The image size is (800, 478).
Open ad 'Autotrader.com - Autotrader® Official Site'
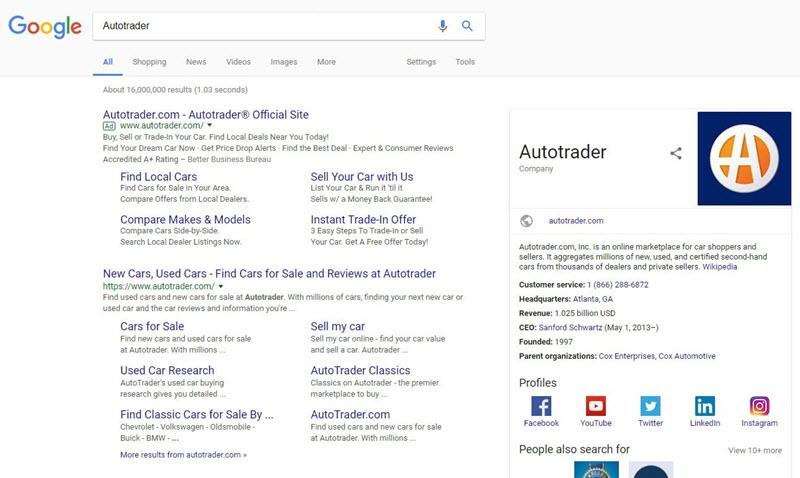tap(206, 114)
